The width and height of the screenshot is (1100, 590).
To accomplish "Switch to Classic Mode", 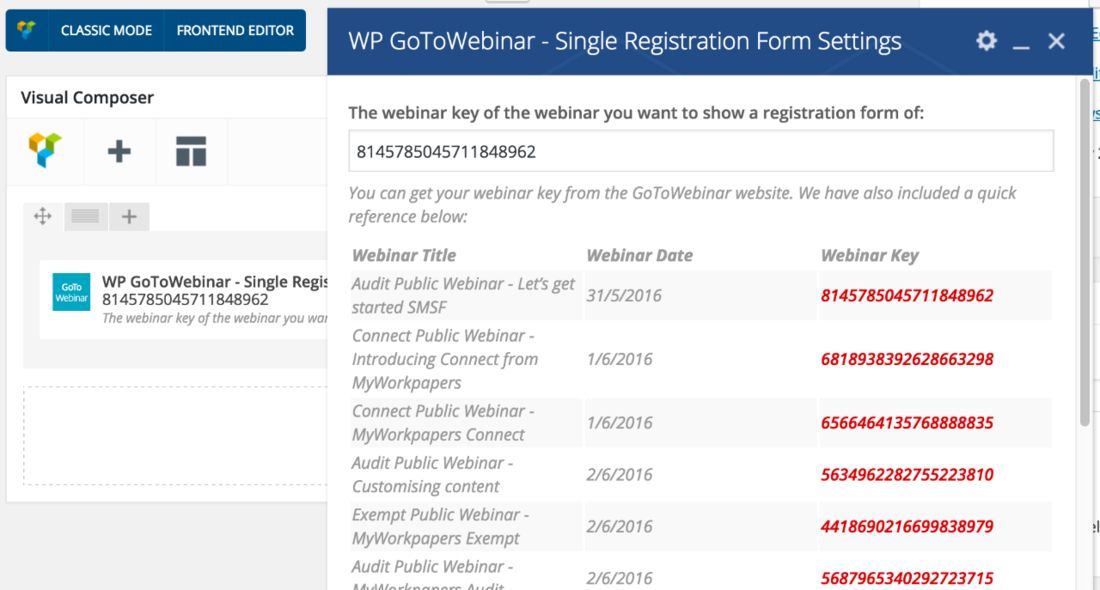I will click(106, 30).
